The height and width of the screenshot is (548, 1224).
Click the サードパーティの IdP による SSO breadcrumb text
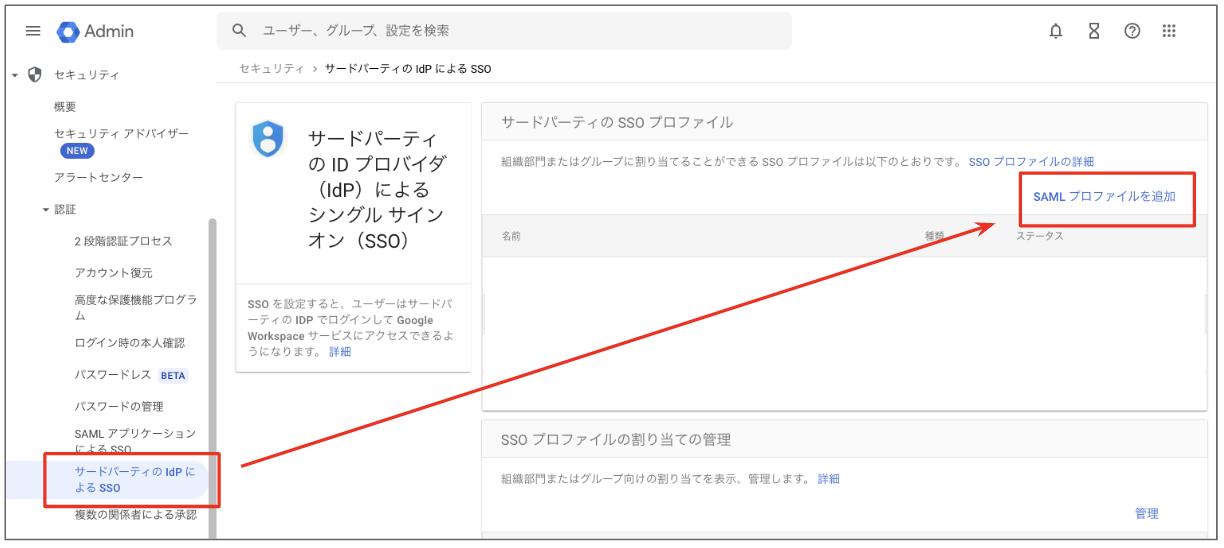click(x=408, y=69)
